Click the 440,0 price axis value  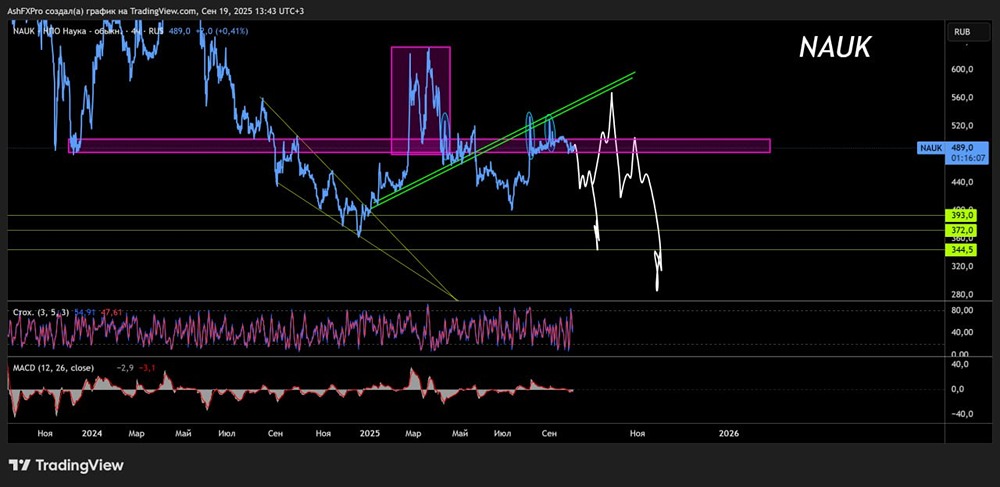pos(960,182)
